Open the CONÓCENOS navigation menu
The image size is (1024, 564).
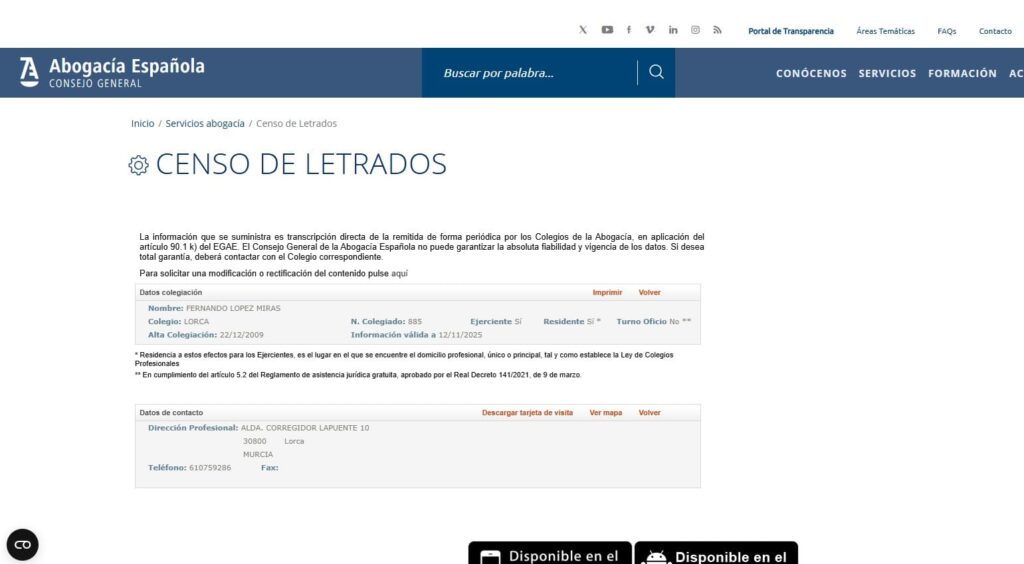tap(811, 73)
